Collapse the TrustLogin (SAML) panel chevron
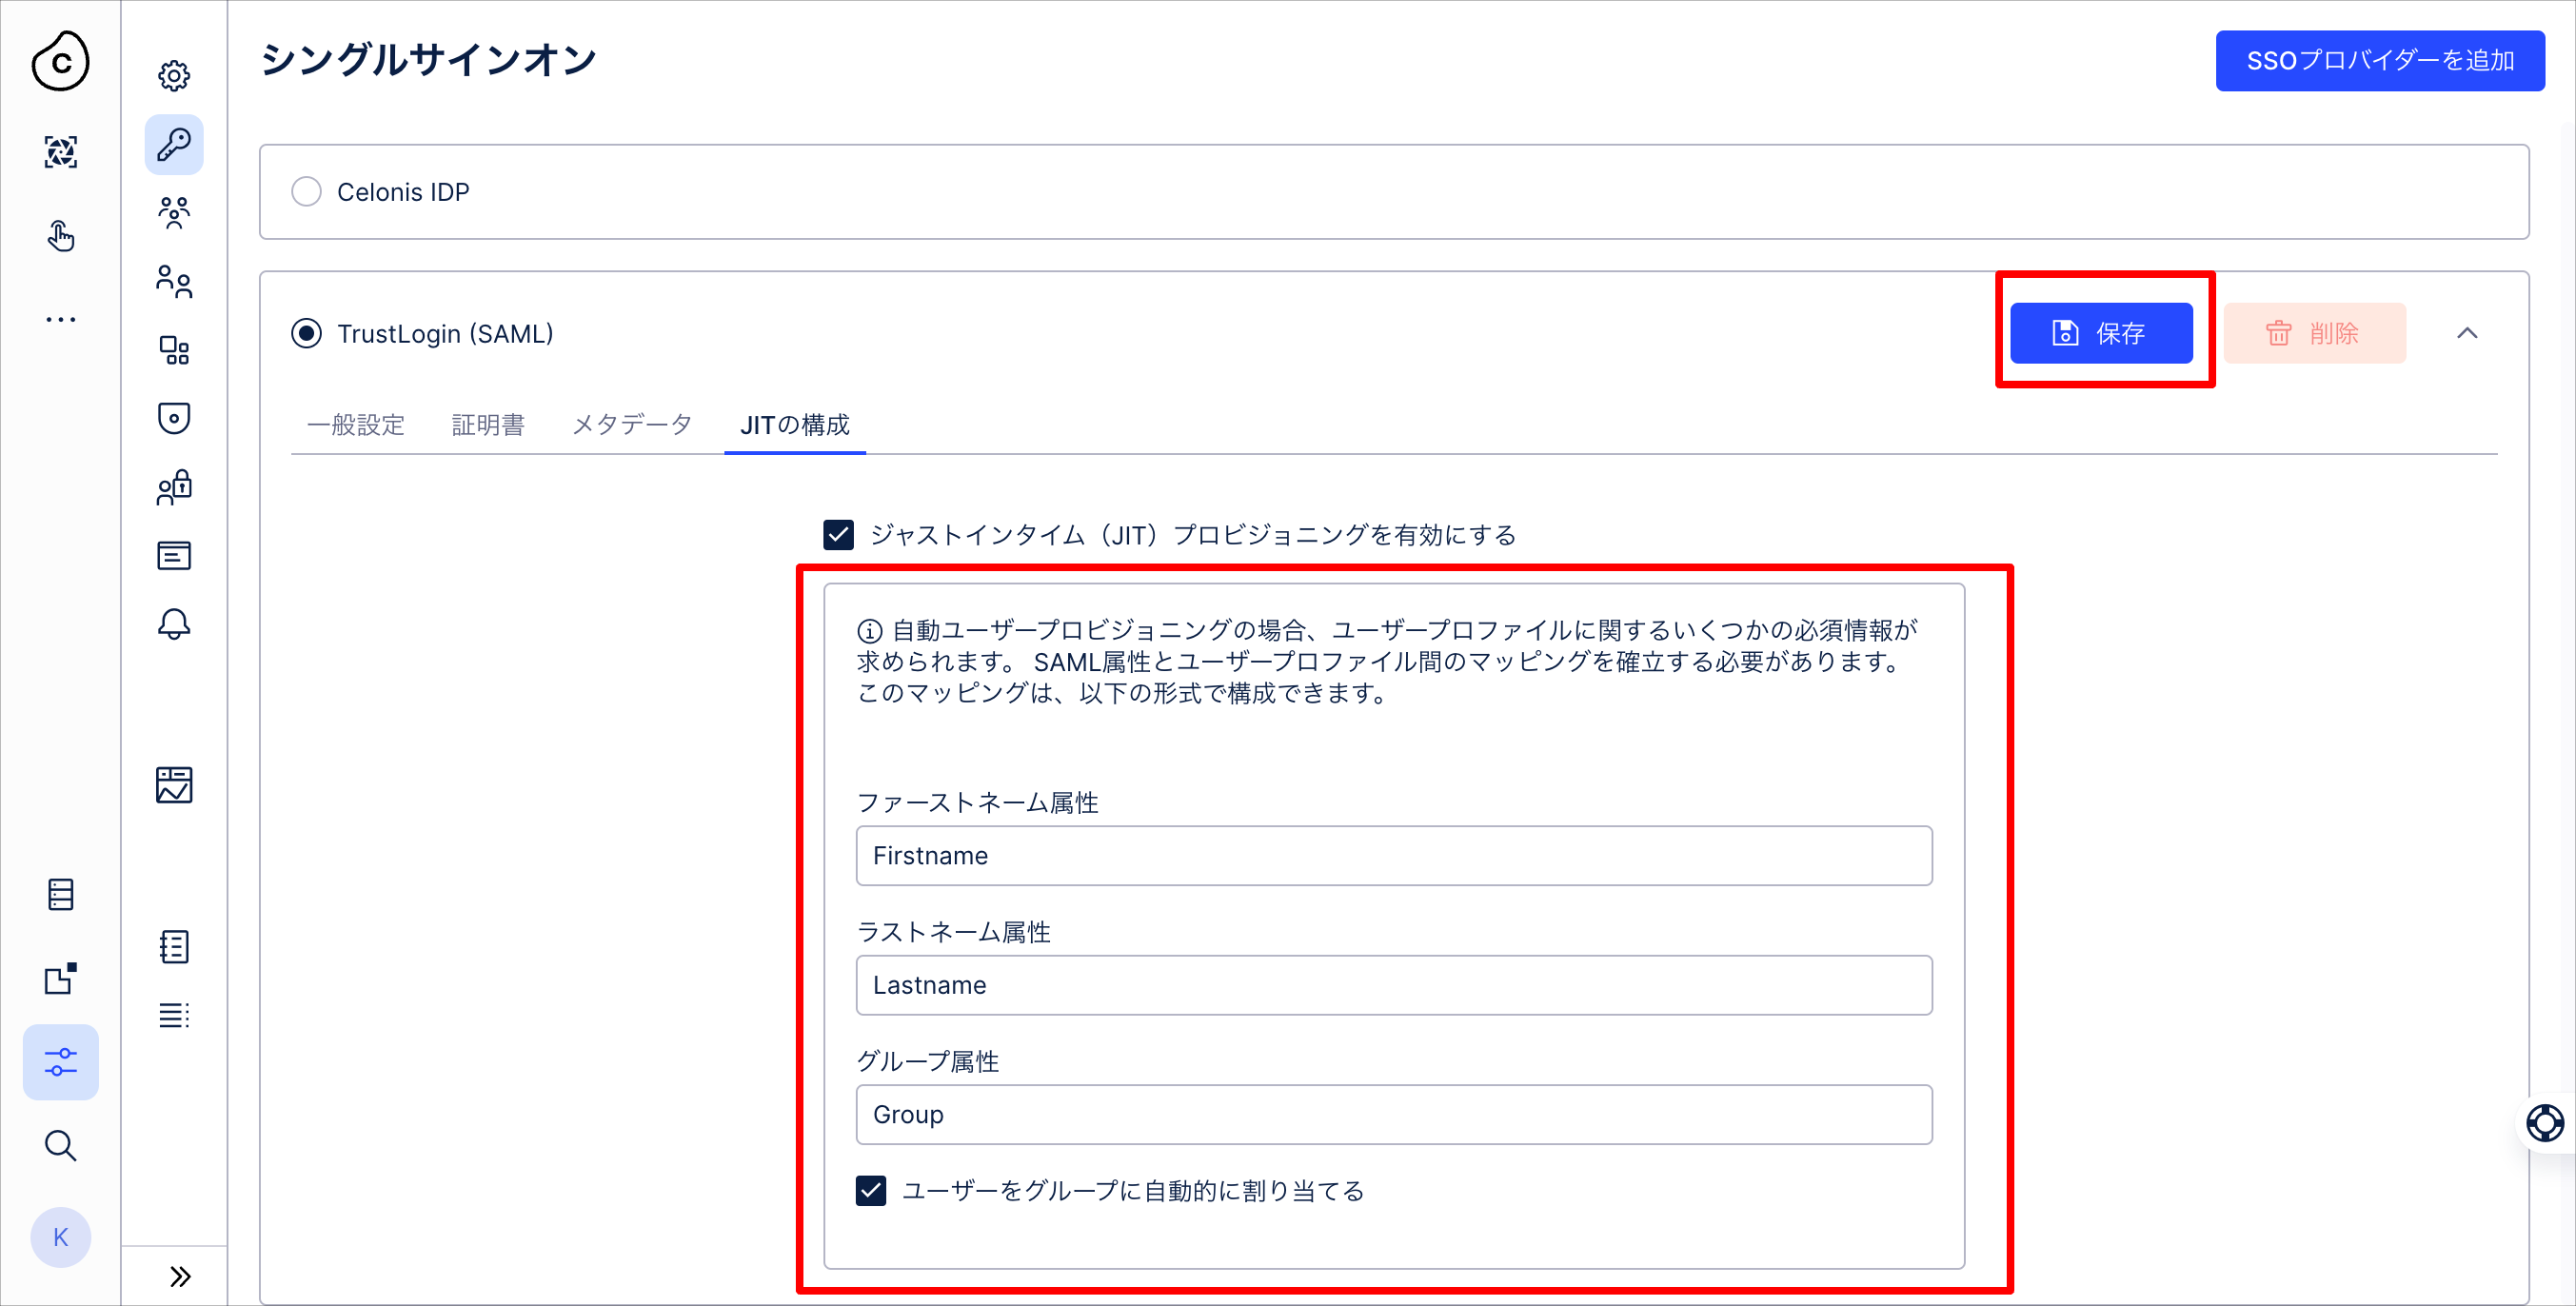The image size is (2576, 1306). [x=2467, y=333]
